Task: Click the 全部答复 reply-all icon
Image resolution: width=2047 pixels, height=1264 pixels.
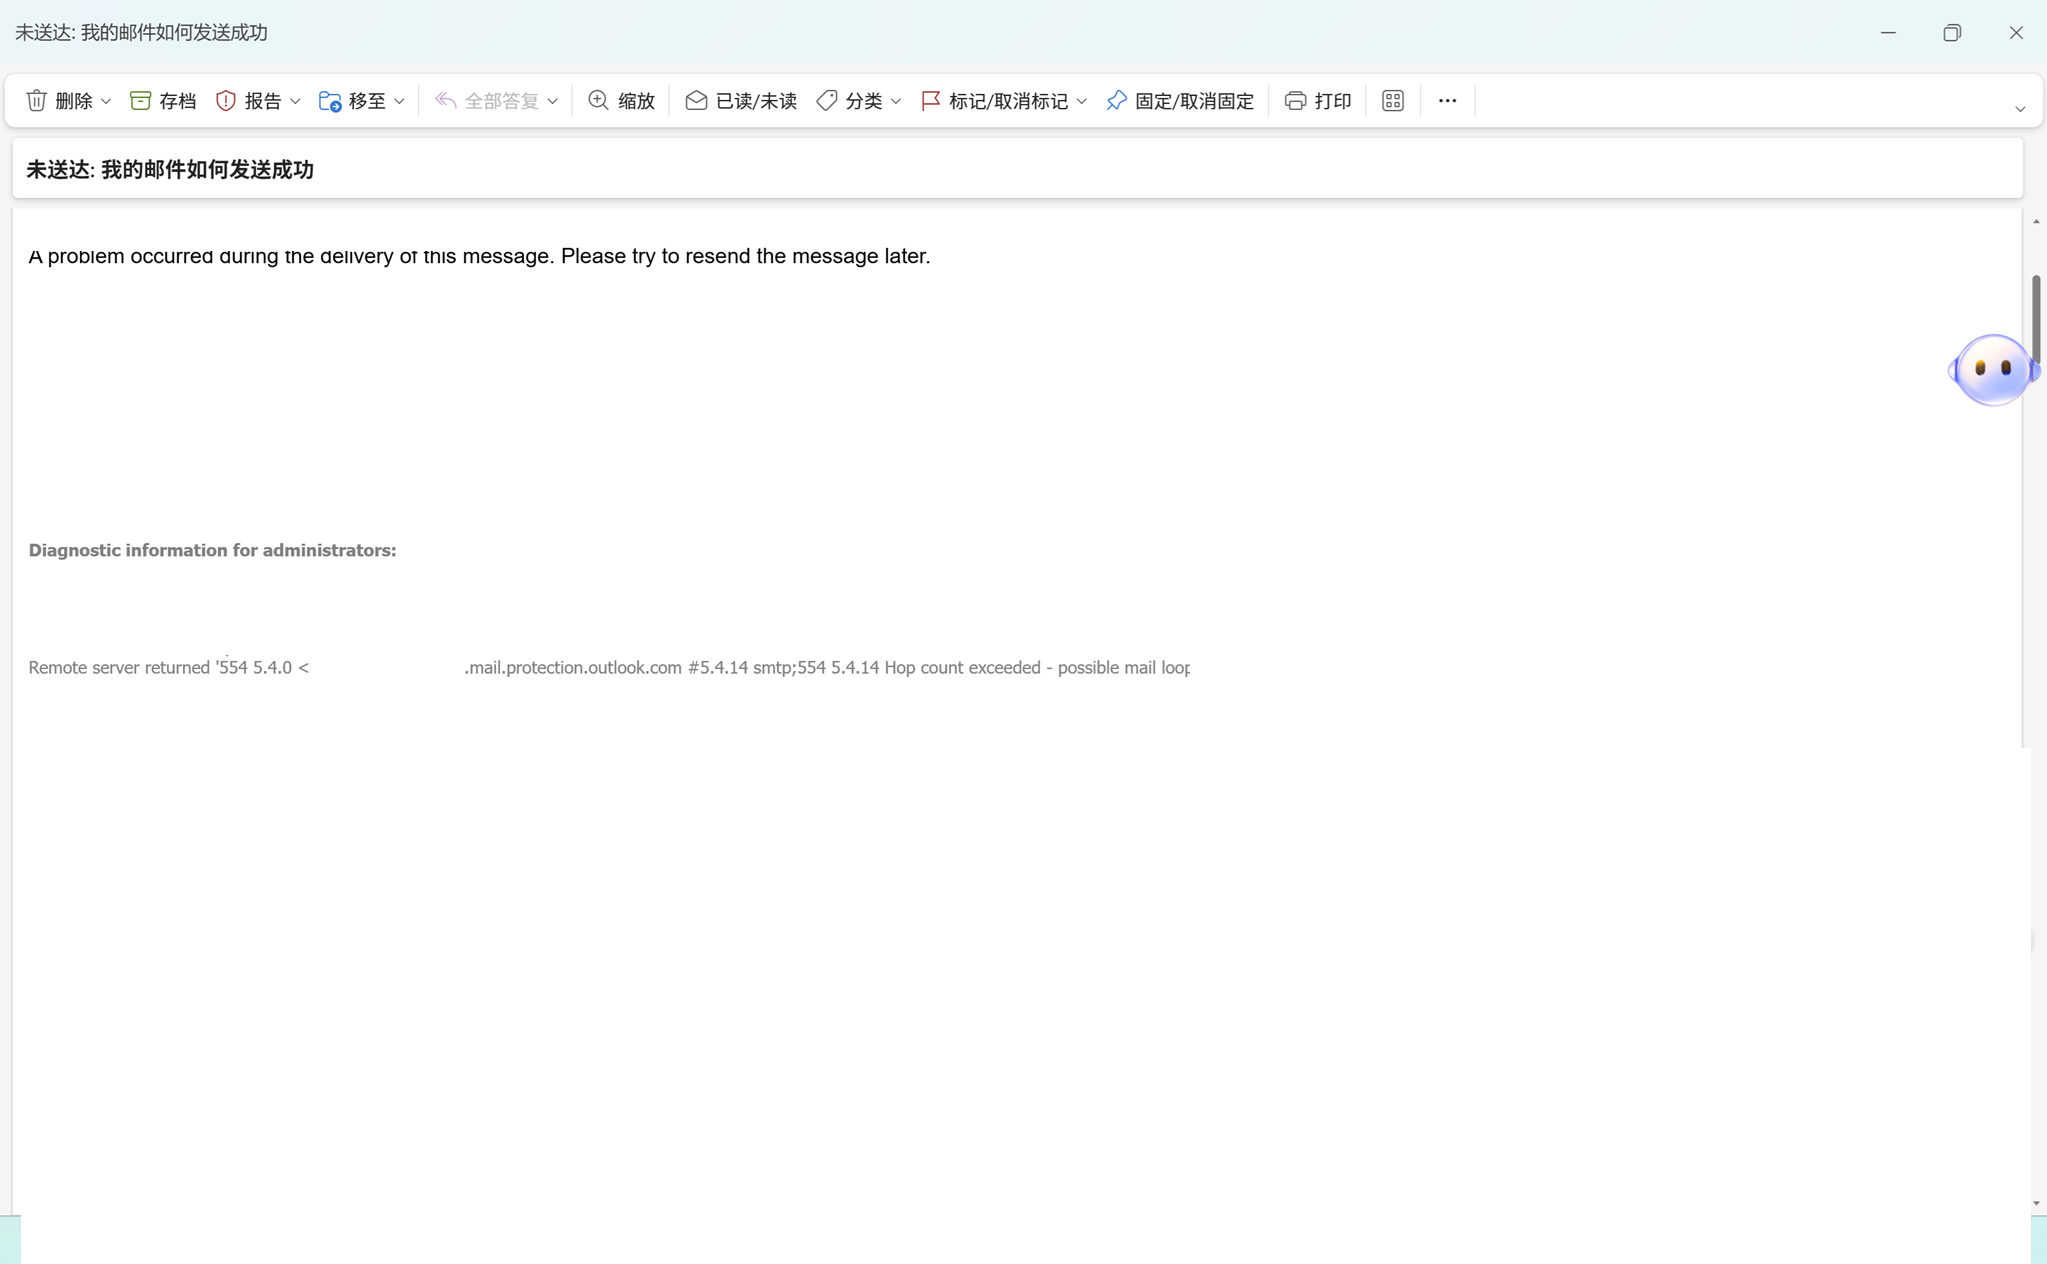Action: (x=446, y=101)
